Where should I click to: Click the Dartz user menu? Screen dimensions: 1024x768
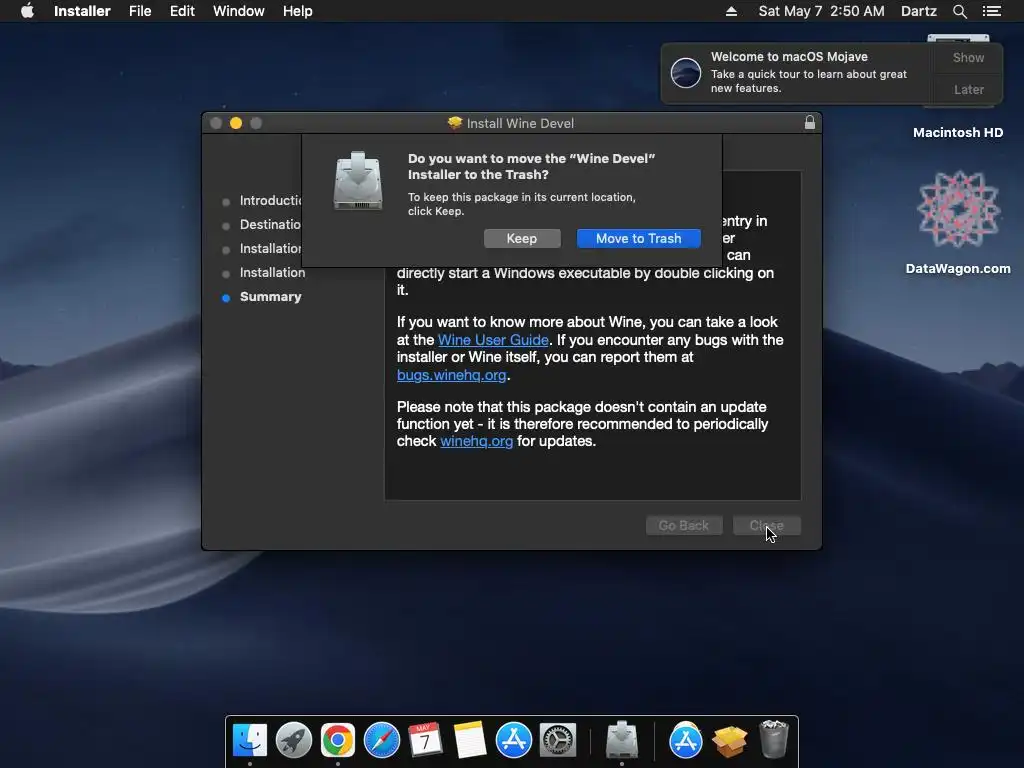tap(918, 11)
